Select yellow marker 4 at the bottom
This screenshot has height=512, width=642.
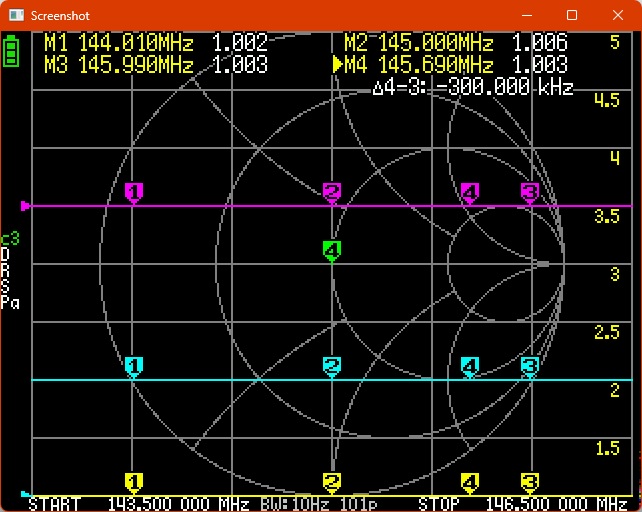pyautogui.click(x=469, y=482)
